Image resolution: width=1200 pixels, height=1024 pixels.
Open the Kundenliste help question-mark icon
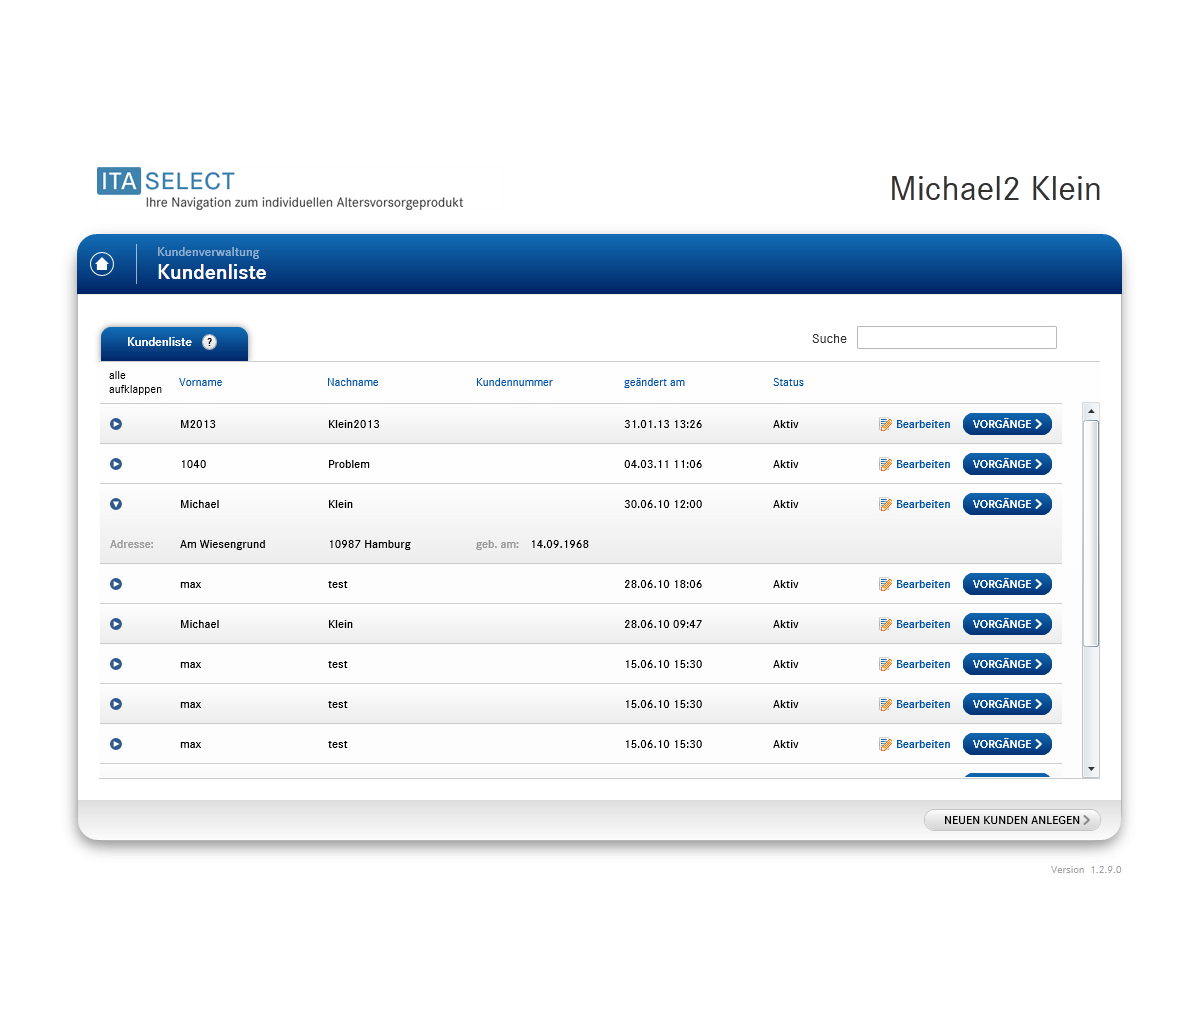coord(209,342)
